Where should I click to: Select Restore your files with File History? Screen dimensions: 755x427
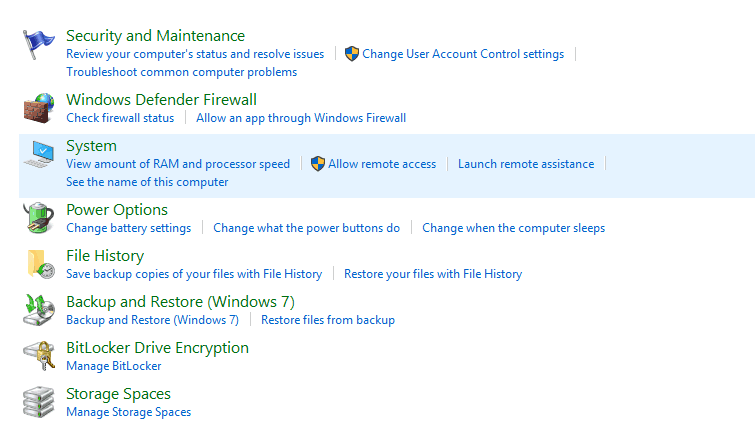433,274
